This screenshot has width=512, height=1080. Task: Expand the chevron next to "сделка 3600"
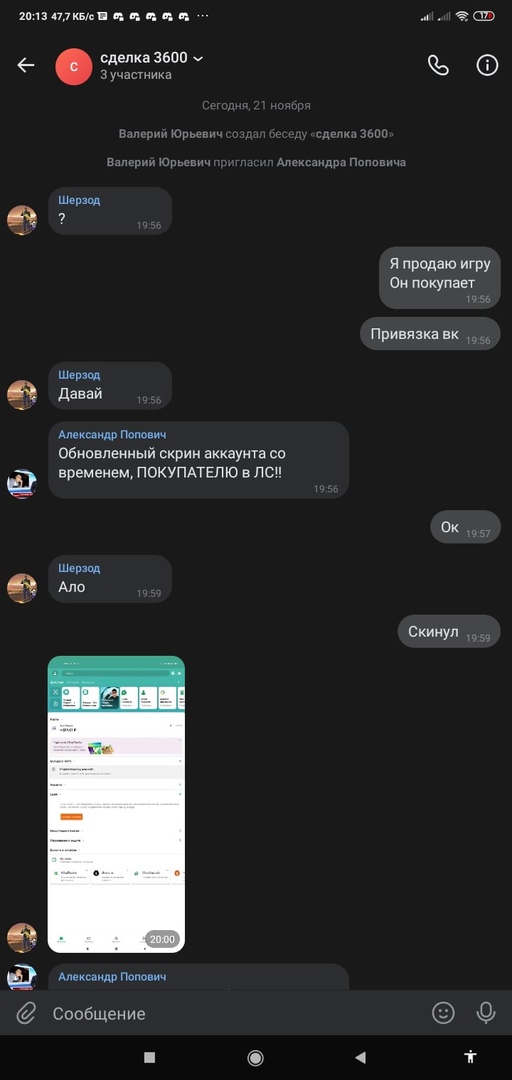pos(198,59)
